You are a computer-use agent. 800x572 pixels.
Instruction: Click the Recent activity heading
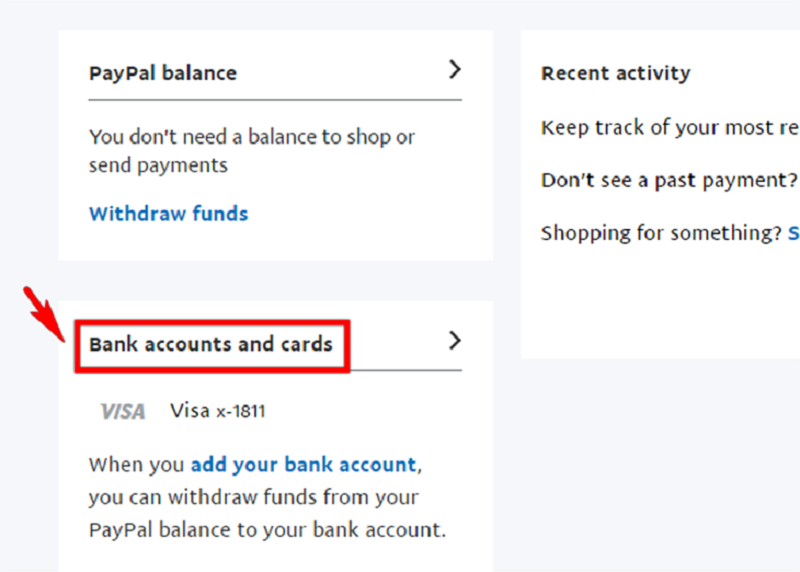pos(615,73)
